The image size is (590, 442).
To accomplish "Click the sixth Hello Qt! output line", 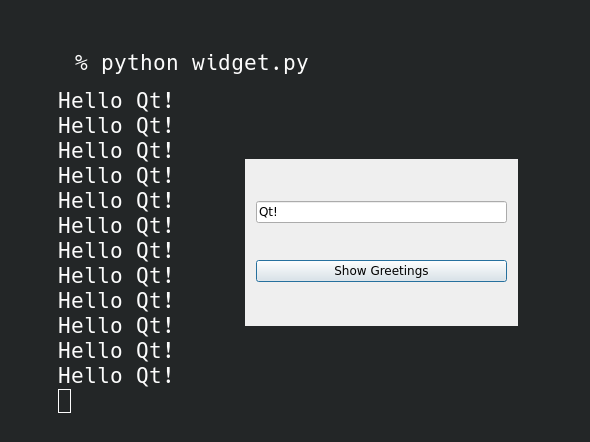I will tap(115, 226).
